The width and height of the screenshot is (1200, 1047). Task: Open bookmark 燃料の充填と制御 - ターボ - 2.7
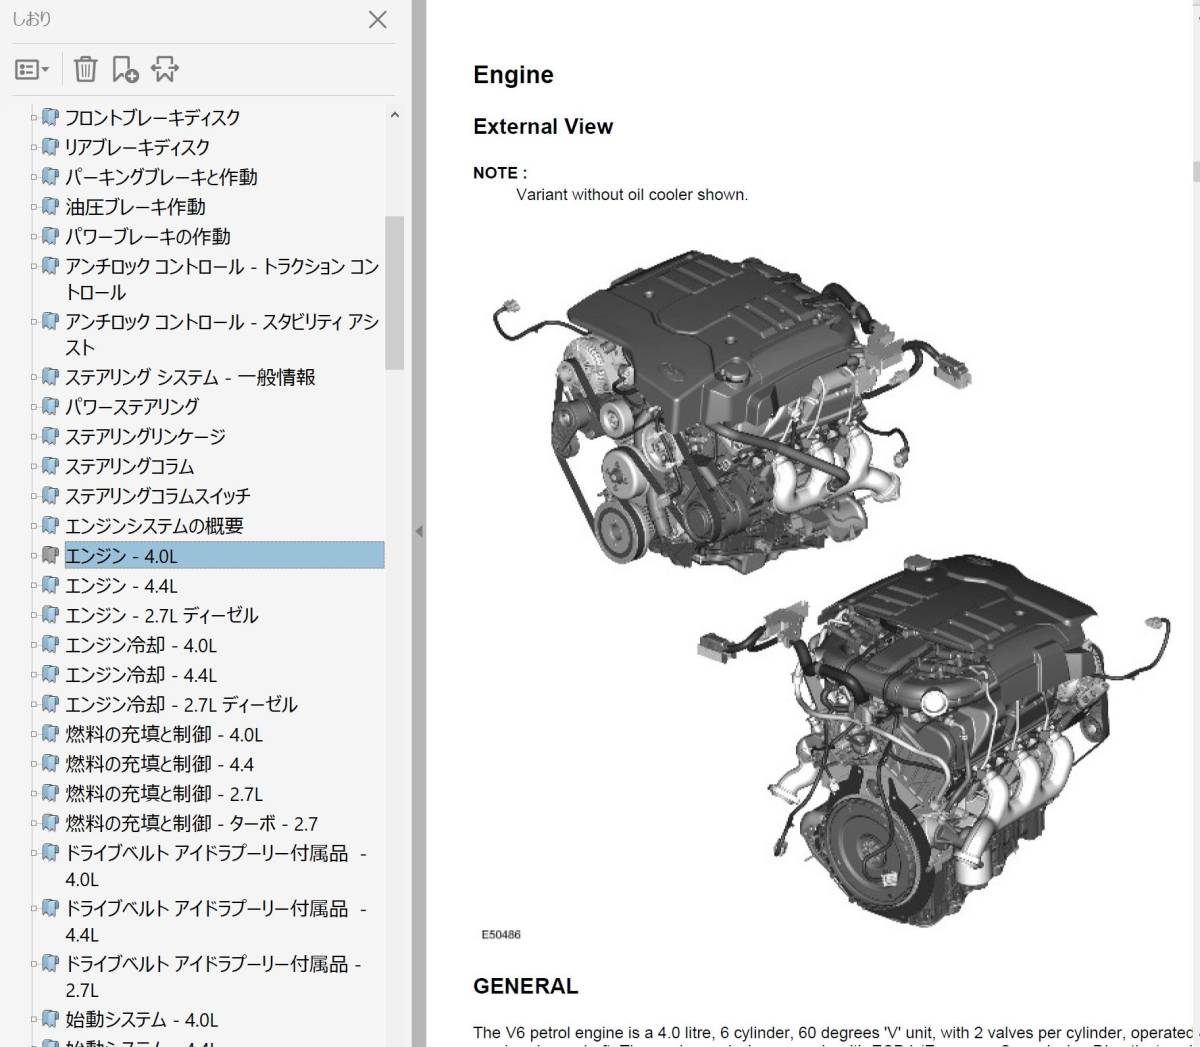(192, 824)
